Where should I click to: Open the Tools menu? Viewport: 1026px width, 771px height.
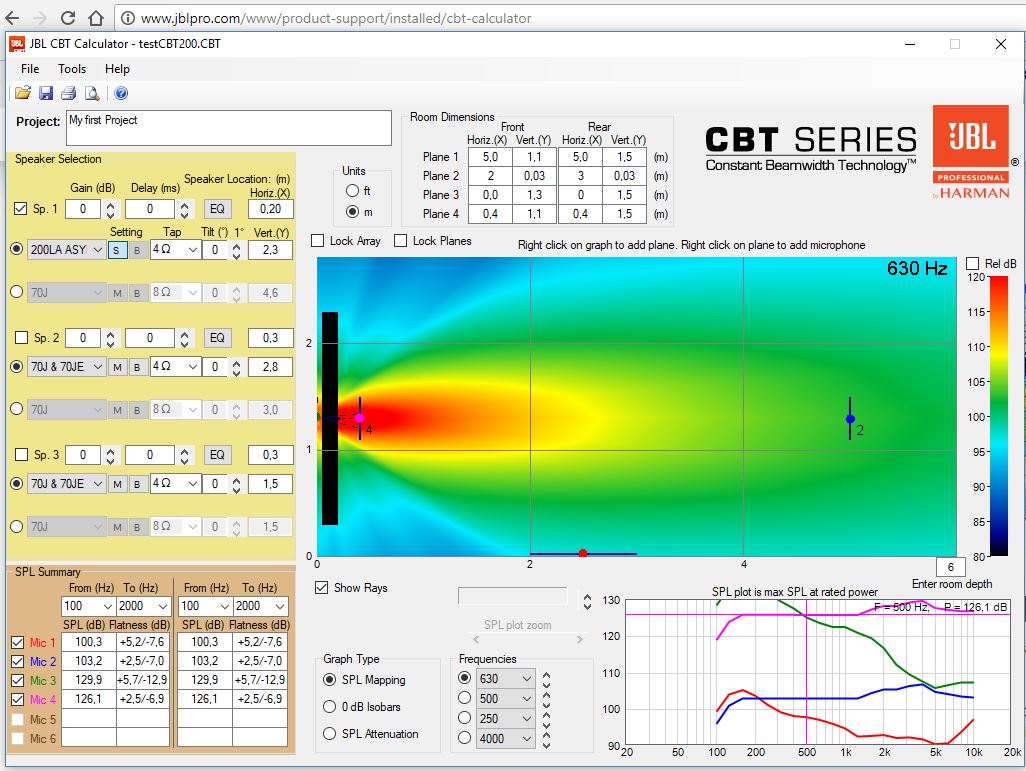click(72, 69)
